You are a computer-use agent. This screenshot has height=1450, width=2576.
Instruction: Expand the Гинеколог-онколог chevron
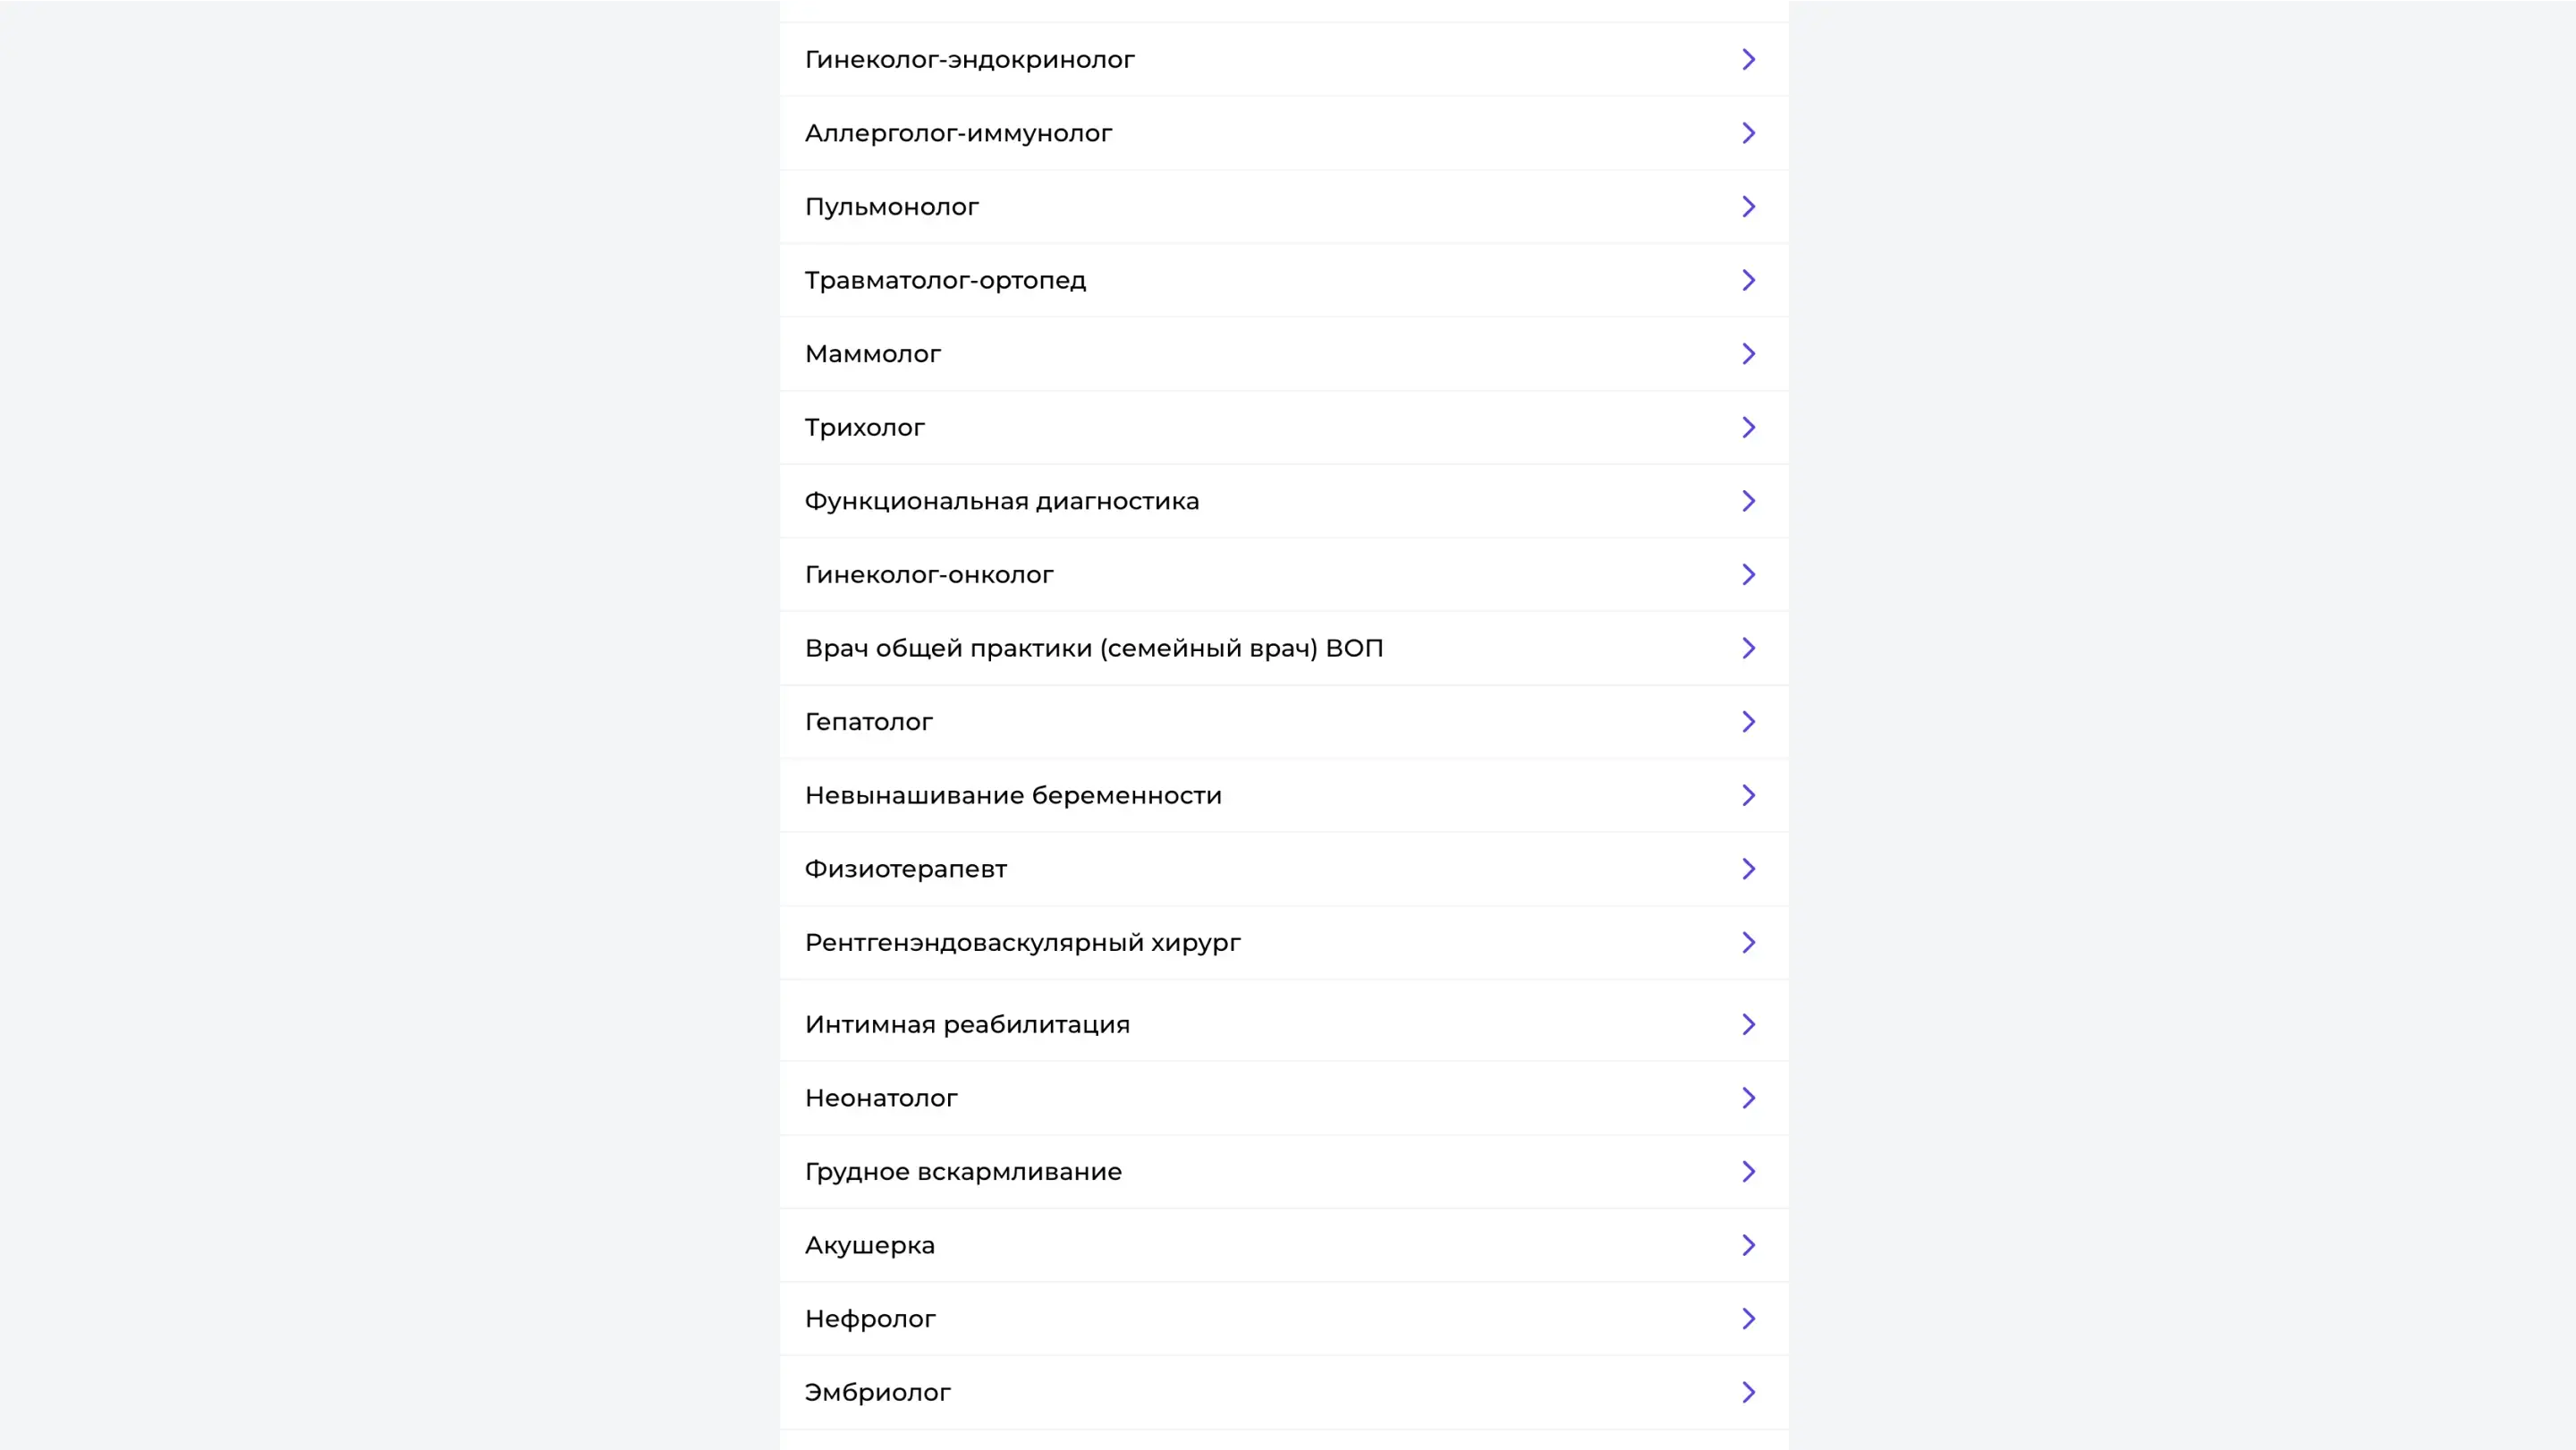(1748, 575)
